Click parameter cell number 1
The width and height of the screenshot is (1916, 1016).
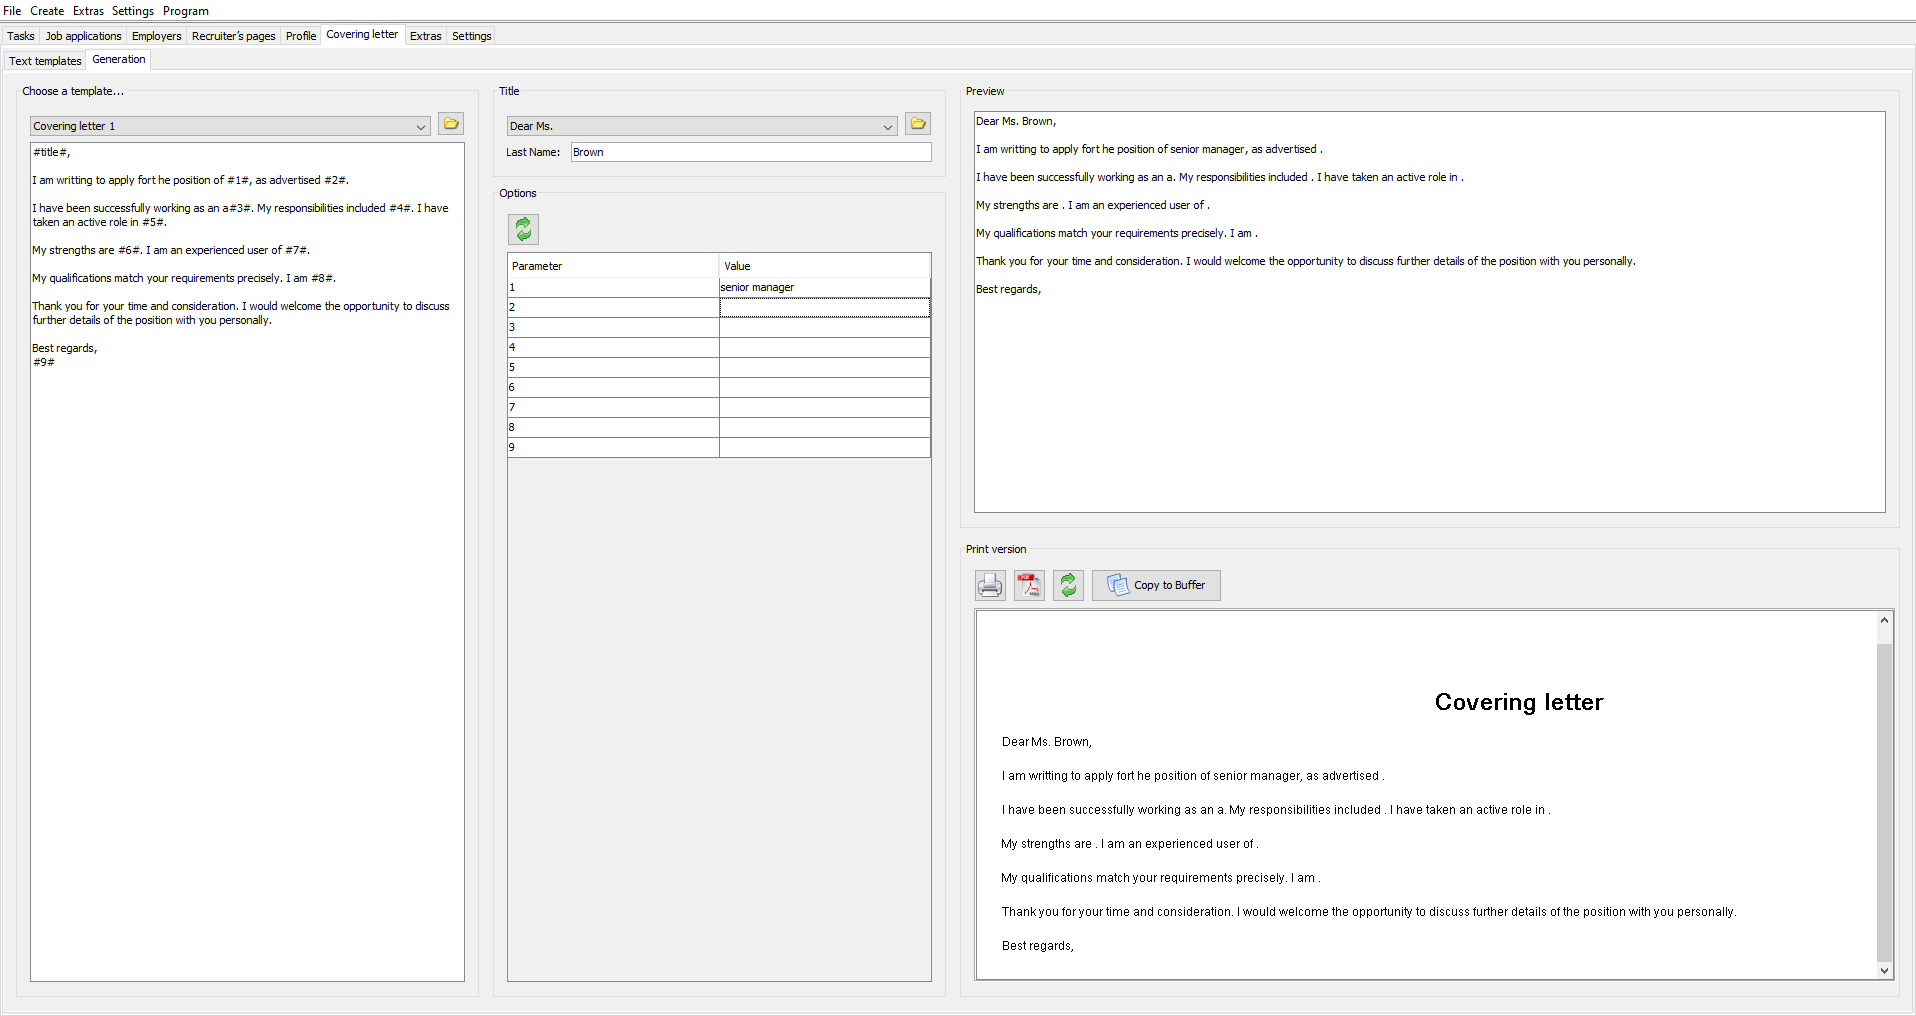tap(613, 287)
